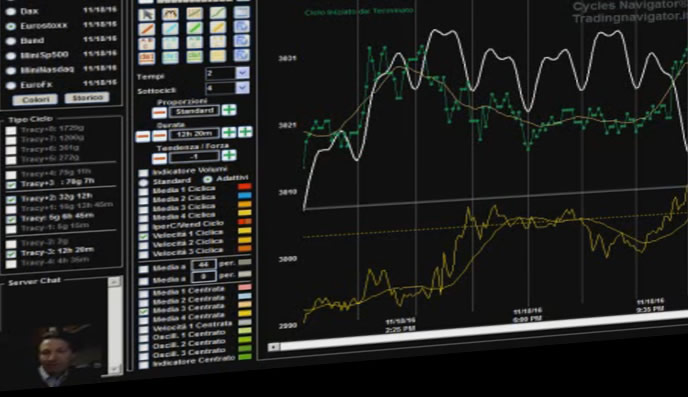Select the Bund instrument
The height and width of the screenshot is (397, 688).
tap(10, 41)
